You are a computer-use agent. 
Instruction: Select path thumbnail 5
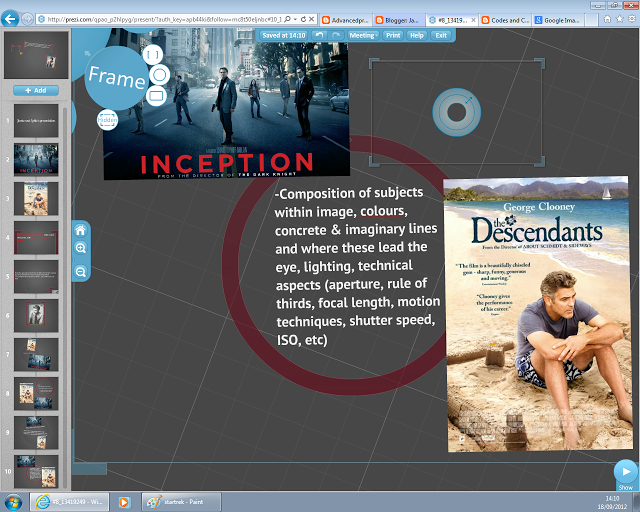tap(36, 276)
